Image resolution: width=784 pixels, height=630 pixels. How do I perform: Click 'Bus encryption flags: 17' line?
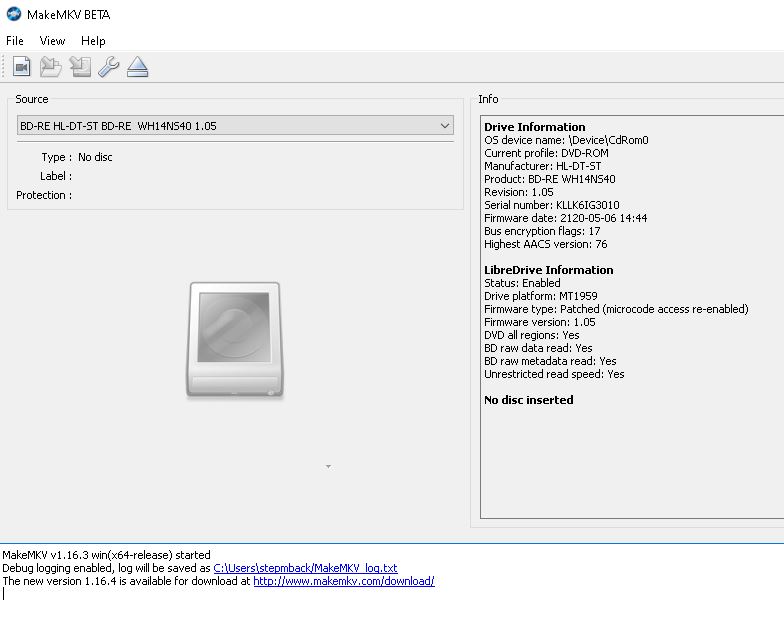542,231
